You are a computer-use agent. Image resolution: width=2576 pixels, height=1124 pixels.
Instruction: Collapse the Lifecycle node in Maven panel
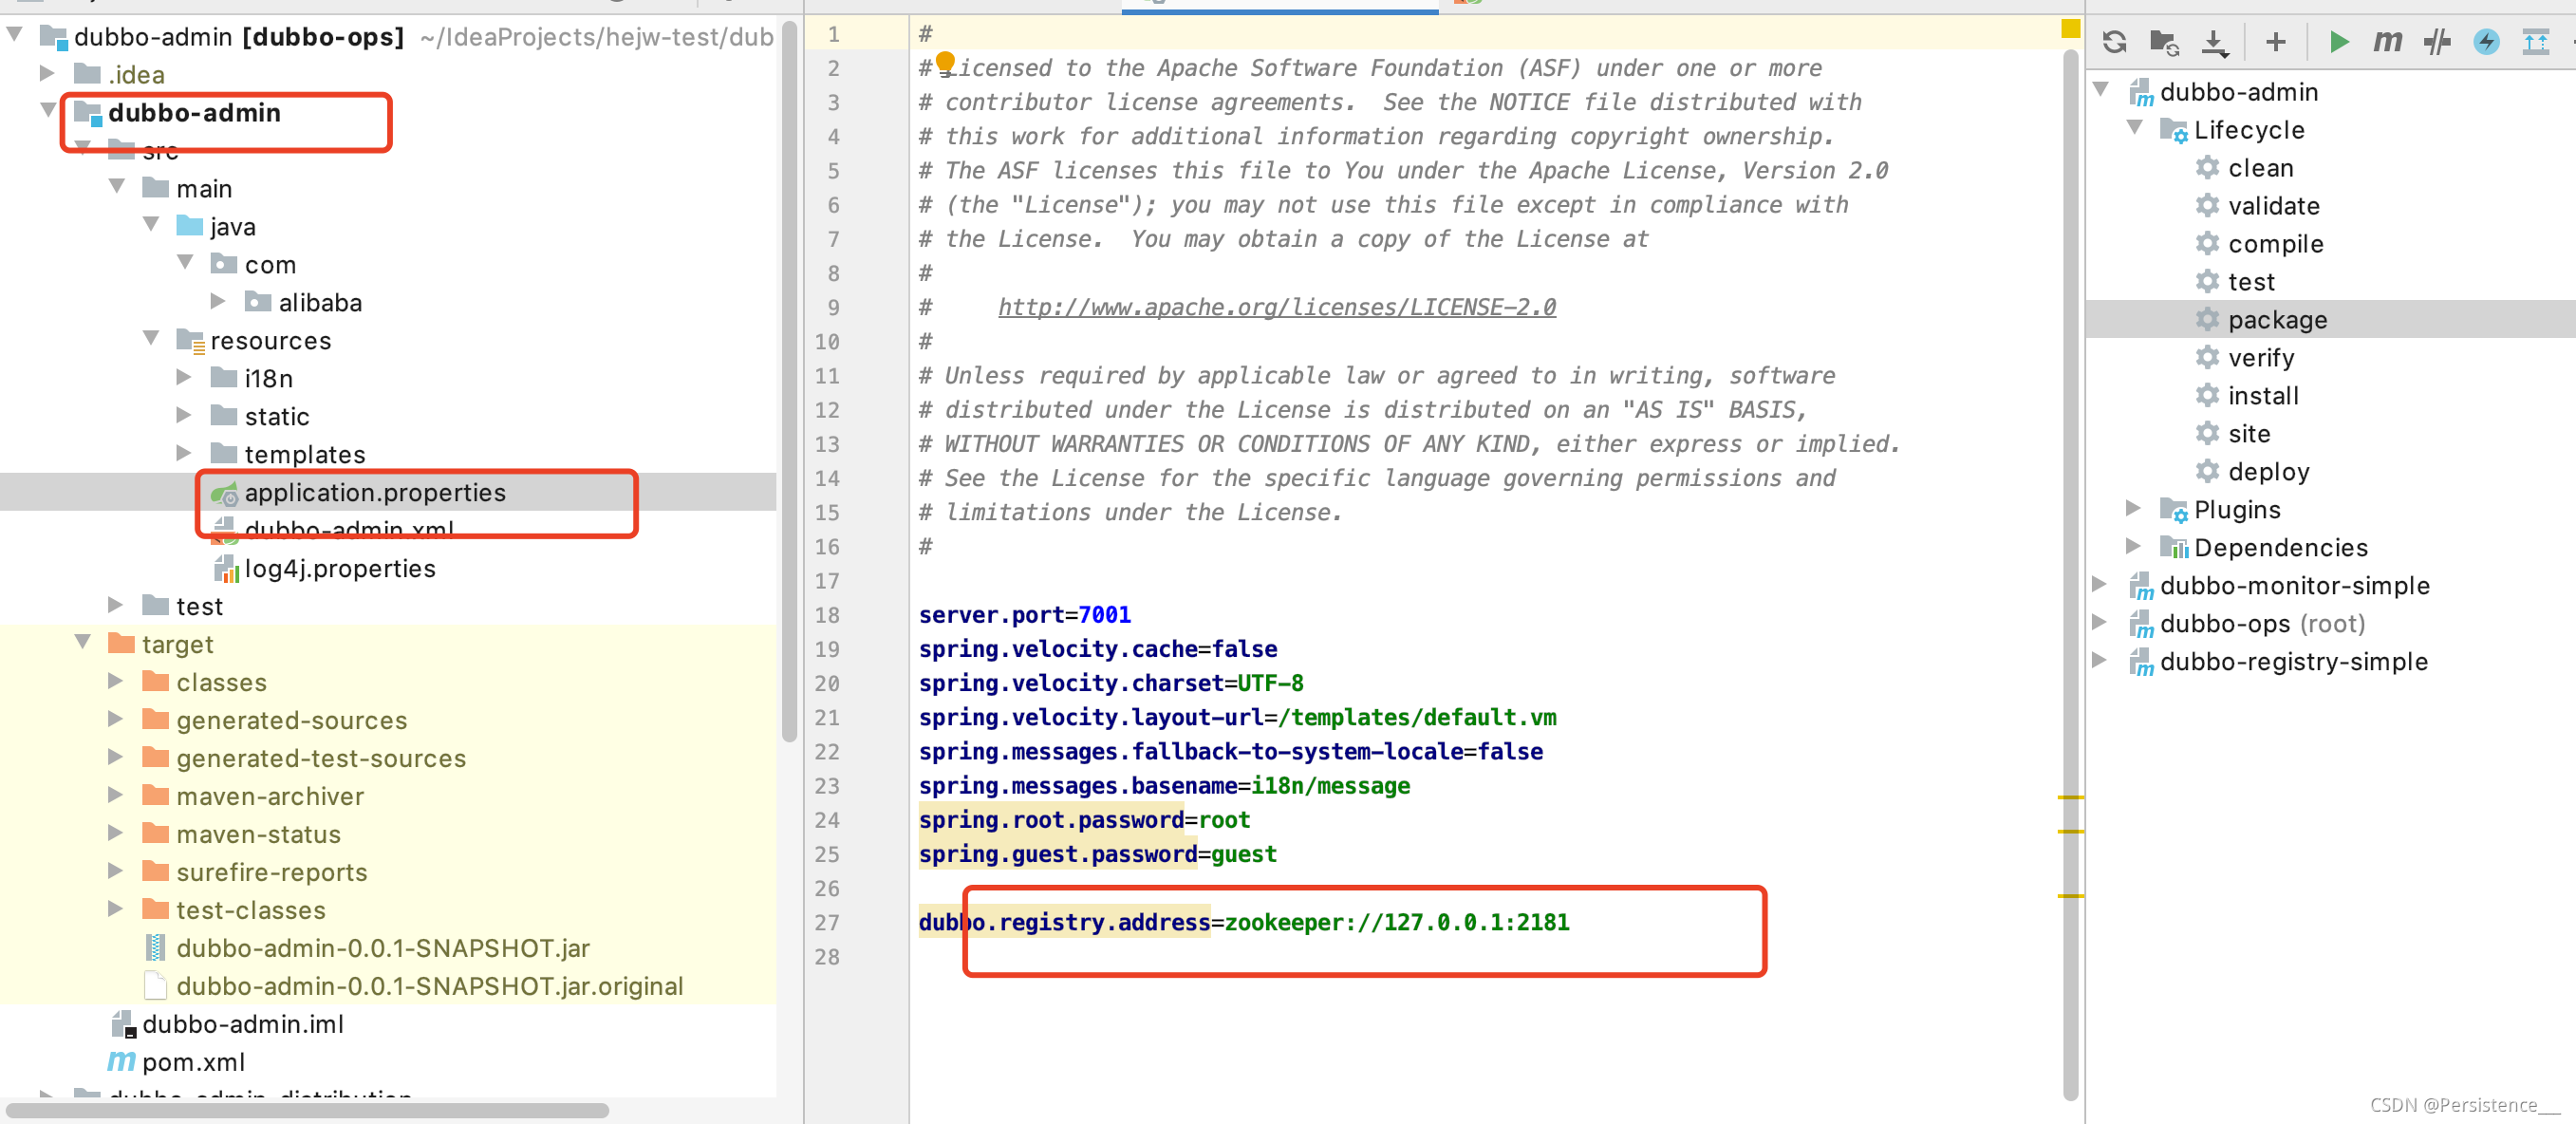click(2133, 129)
